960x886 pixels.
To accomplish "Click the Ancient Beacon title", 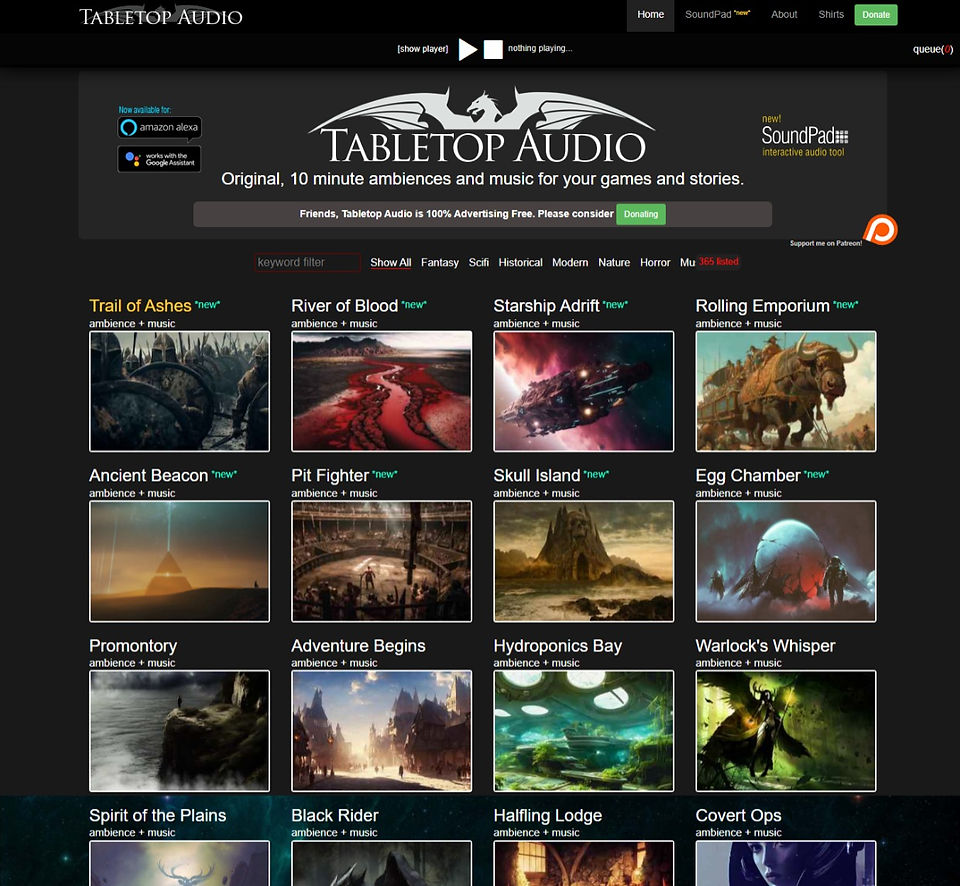I will pyautogui.click(x=149, y=476).
